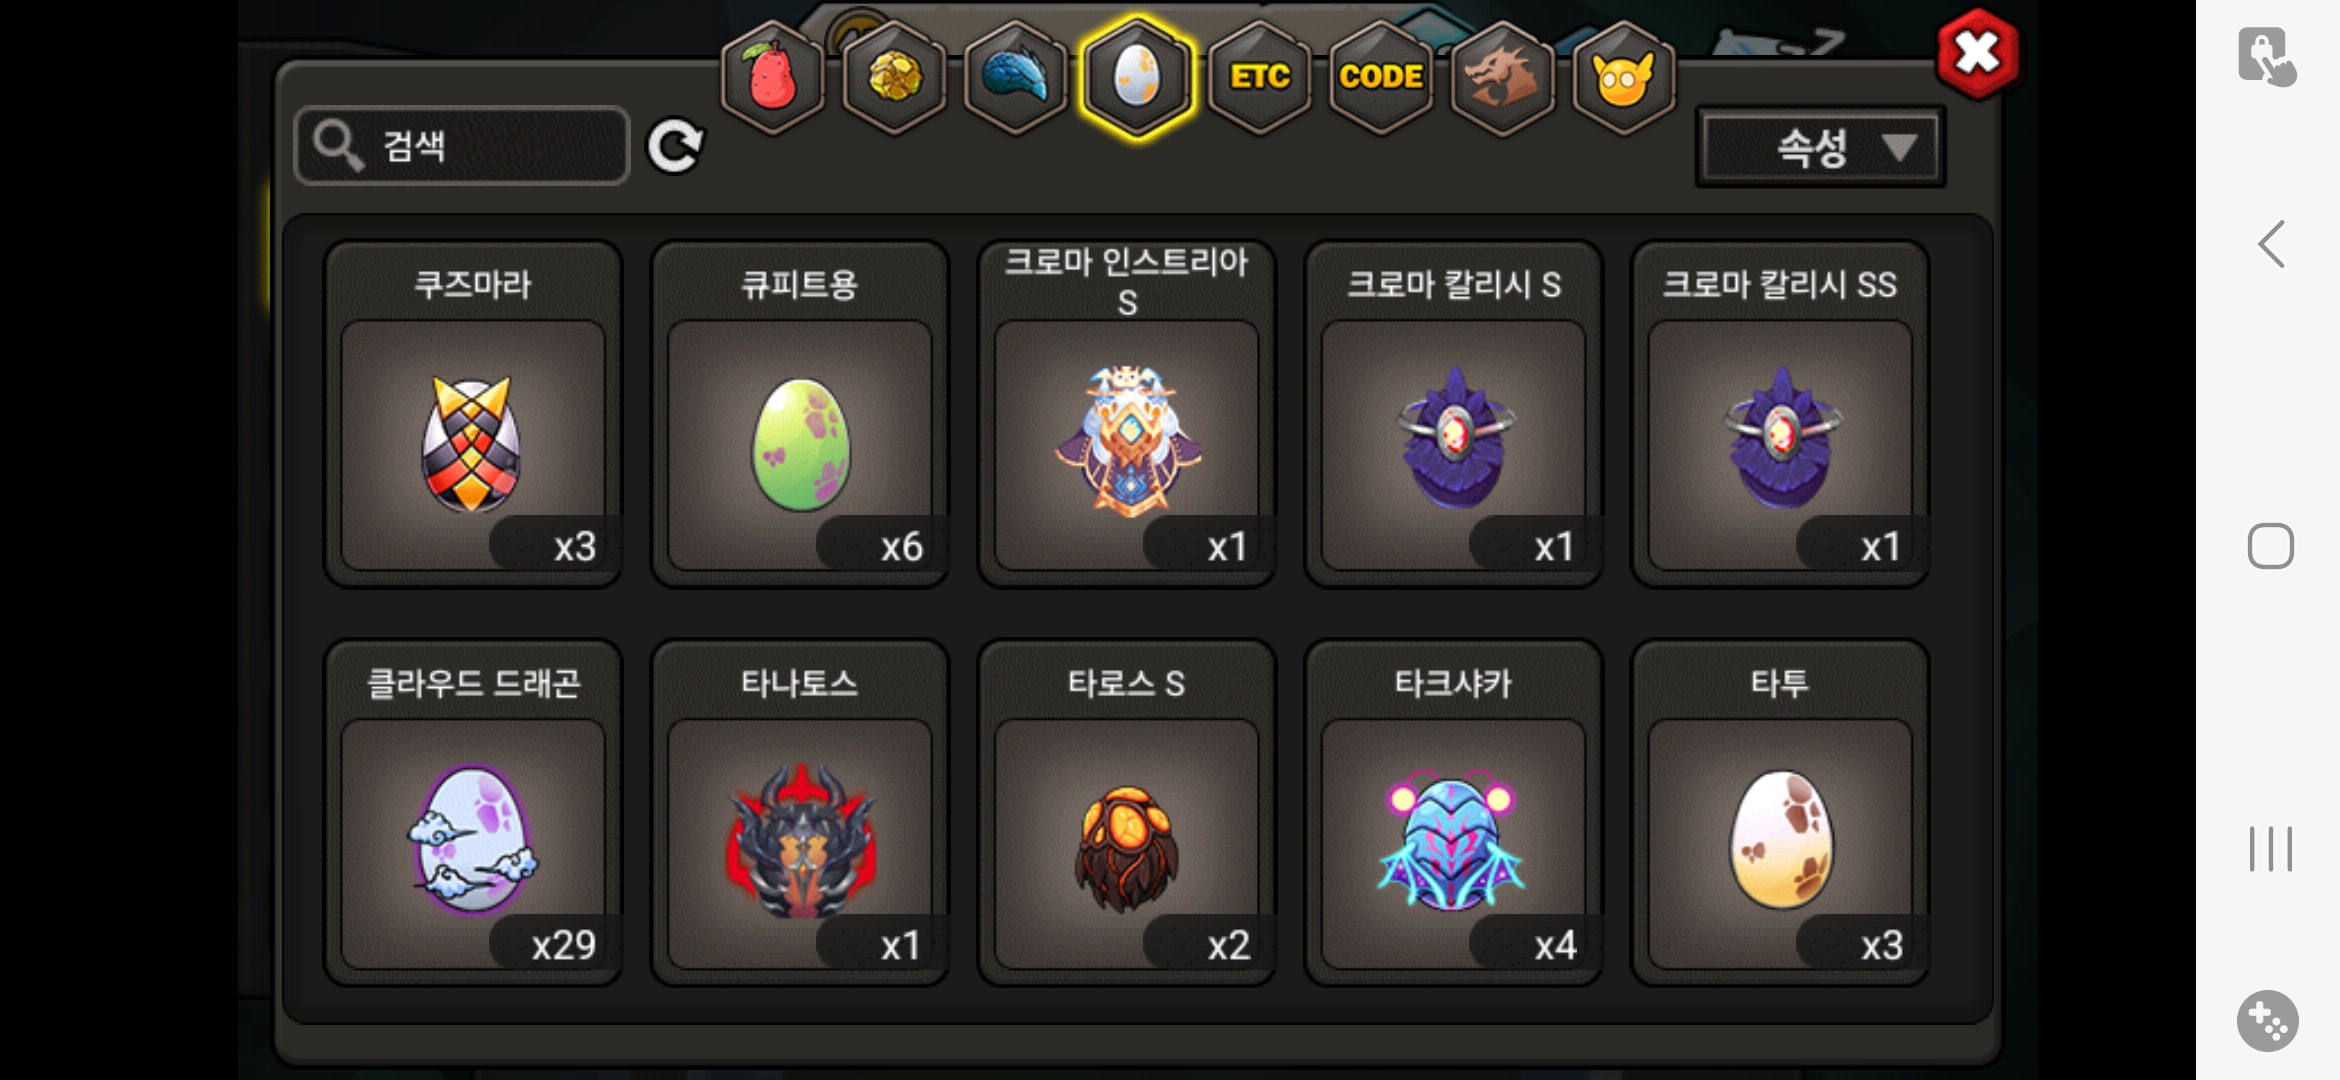
Task: Refresh the inventory list
Action: click(675, 147)
